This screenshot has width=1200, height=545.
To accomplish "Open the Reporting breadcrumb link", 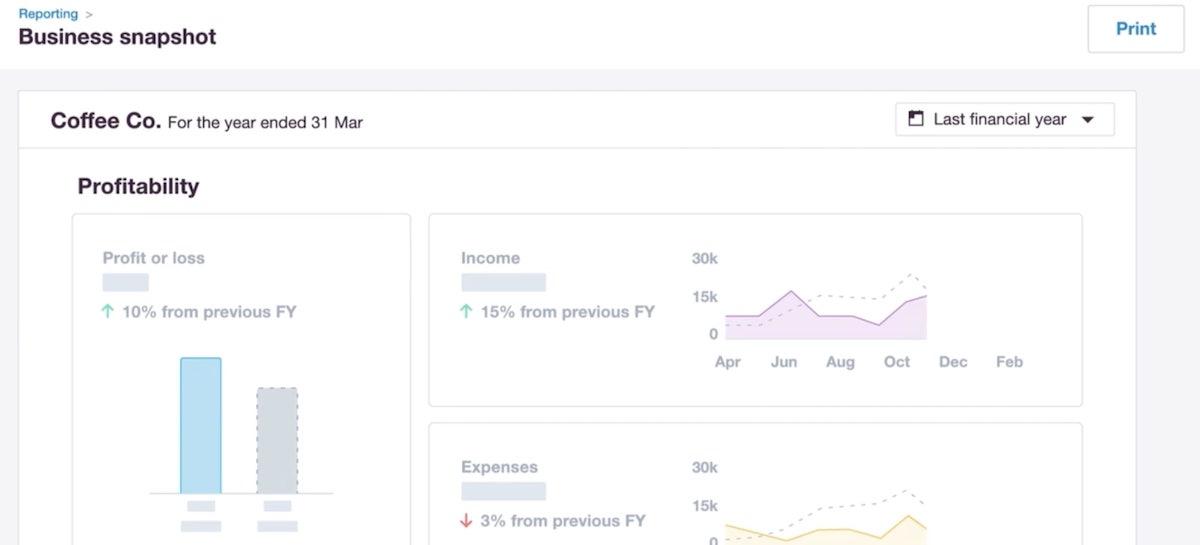I will [x=48, y=14].
